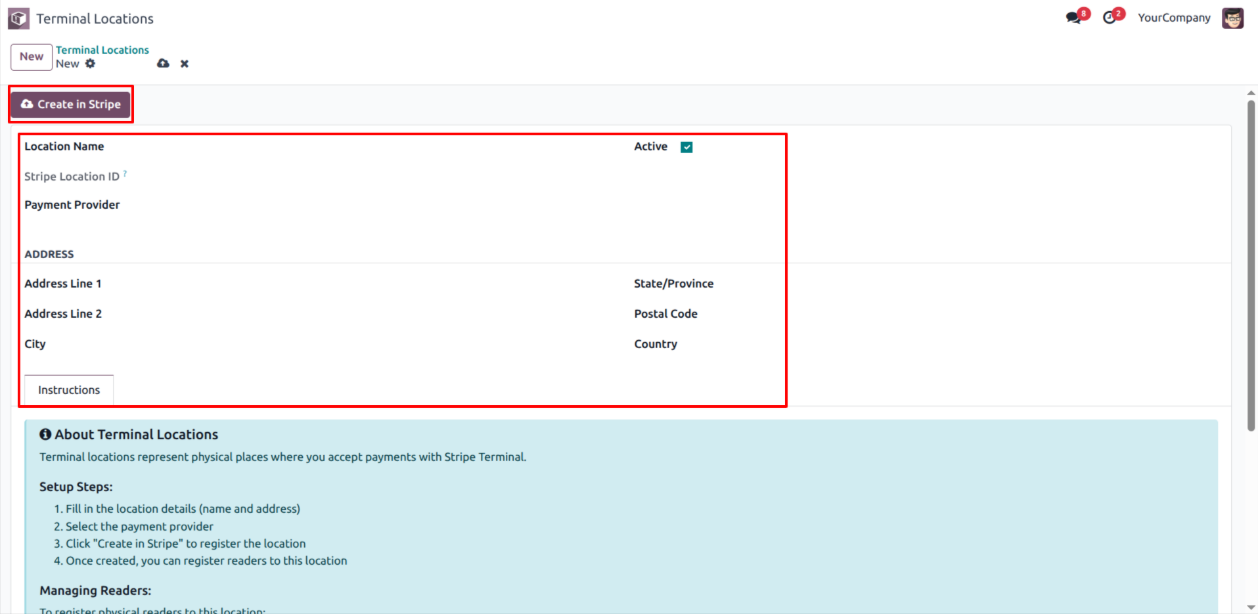Open the user avatar menu

click(1232, 18)
